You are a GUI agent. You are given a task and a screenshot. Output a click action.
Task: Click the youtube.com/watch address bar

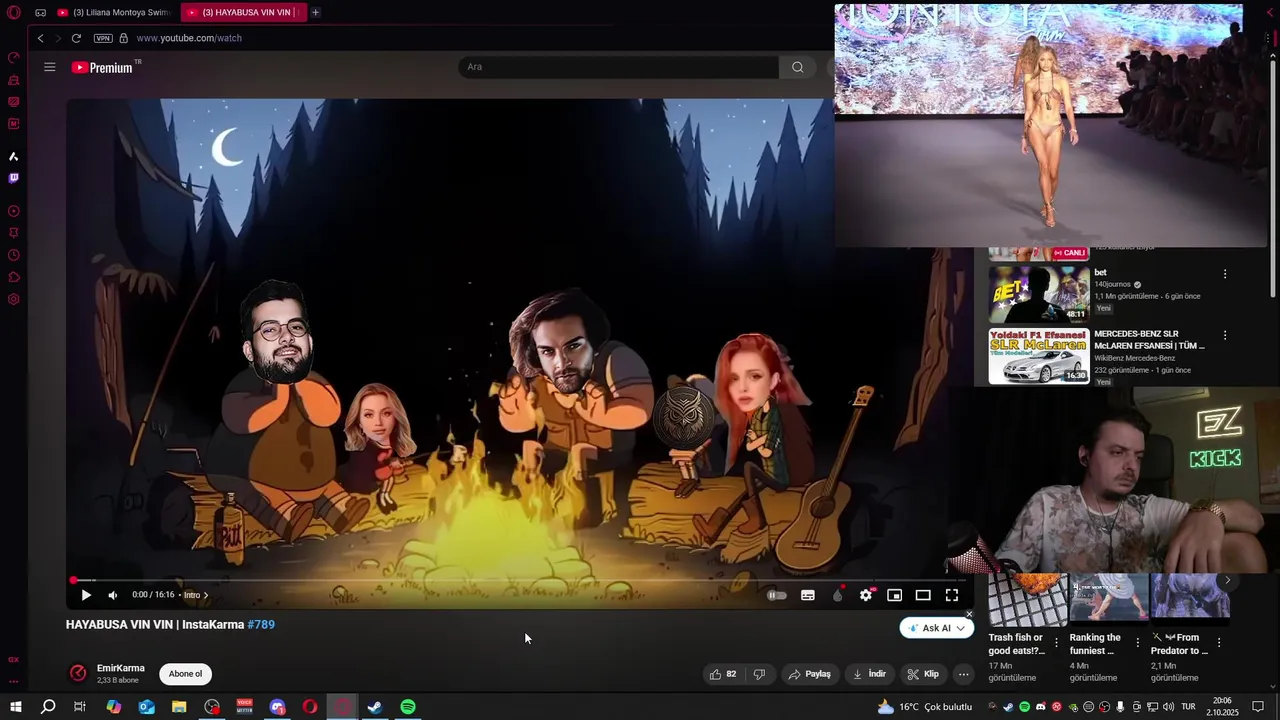point(189,38)
